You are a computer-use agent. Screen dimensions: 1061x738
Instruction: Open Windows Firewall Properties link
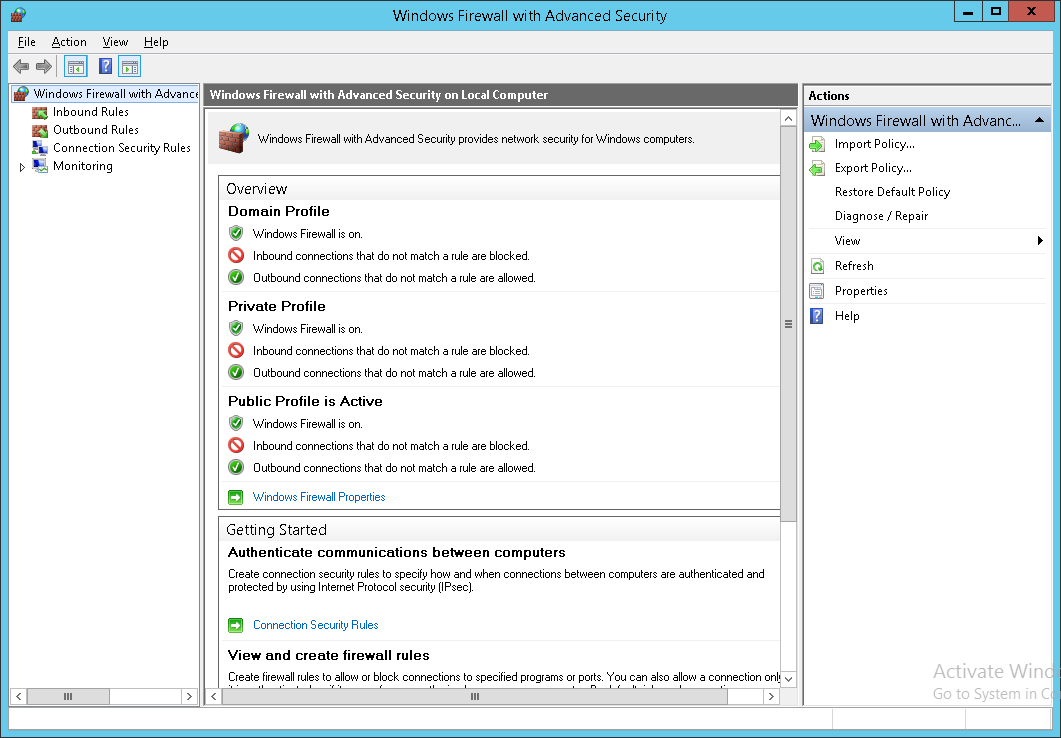(319, 497)
